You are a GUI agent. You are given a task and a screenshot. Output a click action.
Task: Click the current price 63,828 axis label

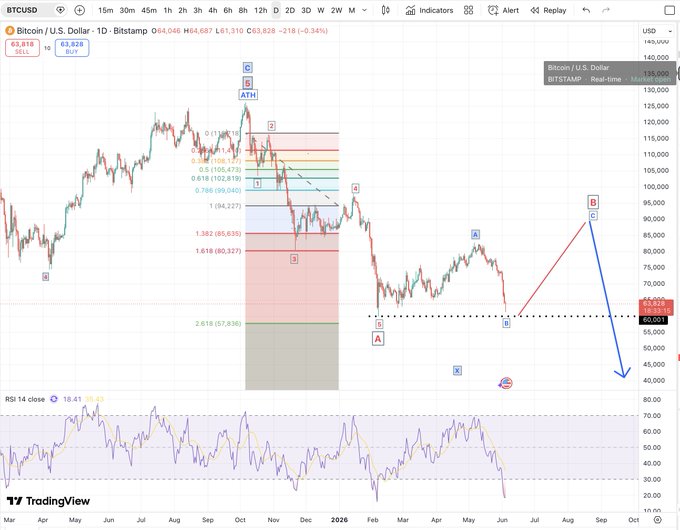(656, 307)
